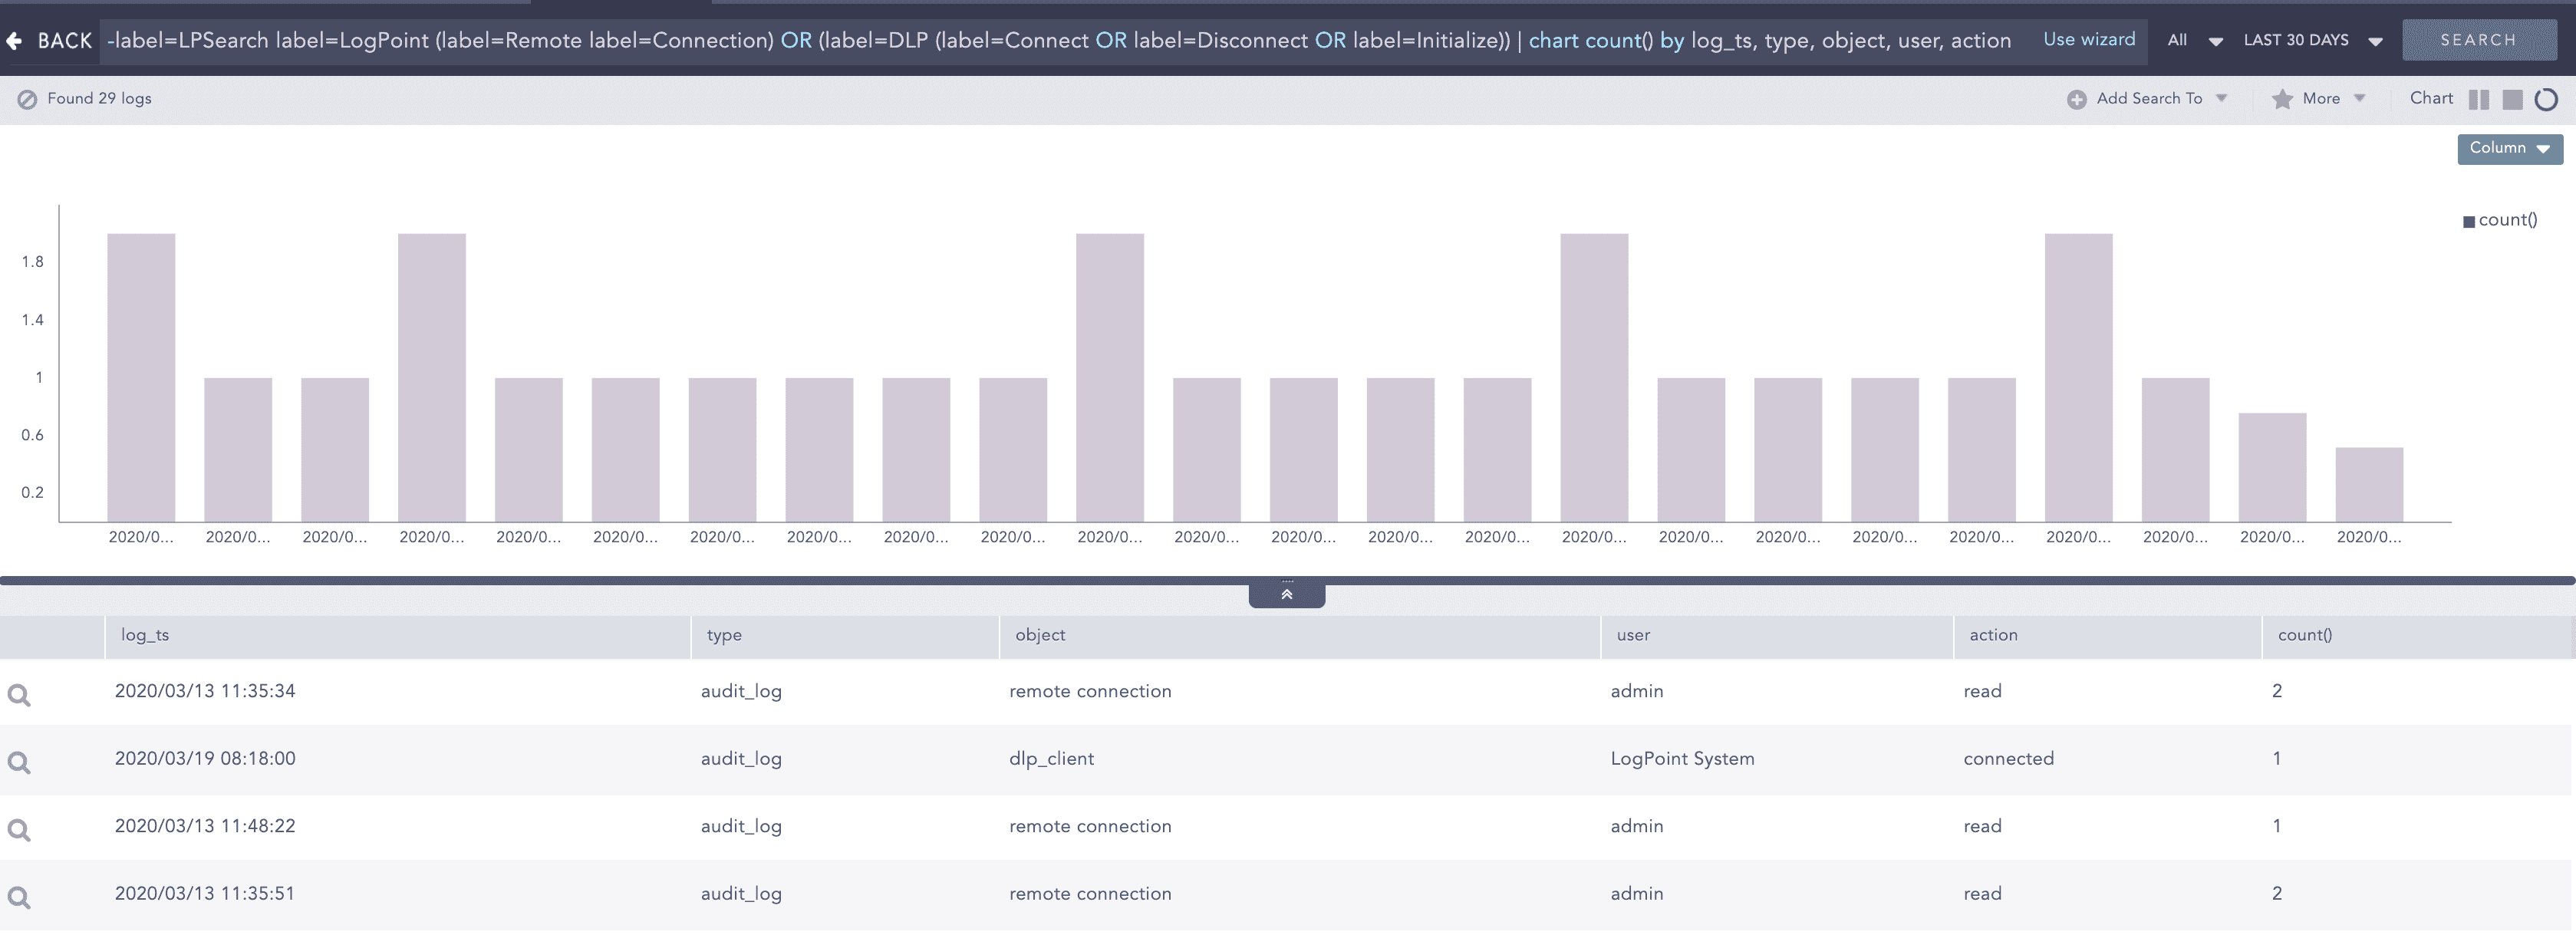The width and height of the screenshot is (2576, 935).
Task: Toggle count() series in chart legend
Action: [2499, 220]
